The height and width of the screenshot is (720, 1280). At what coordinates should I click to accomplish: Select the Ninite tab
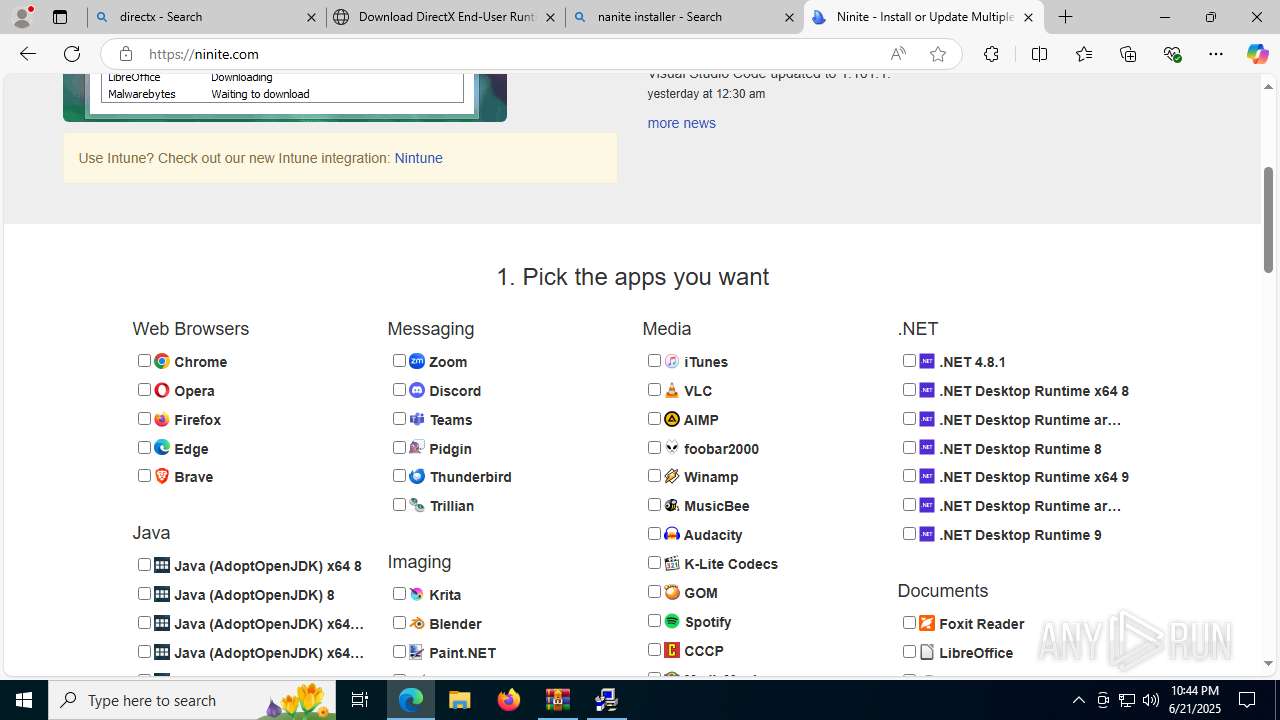tap(923, 17)
